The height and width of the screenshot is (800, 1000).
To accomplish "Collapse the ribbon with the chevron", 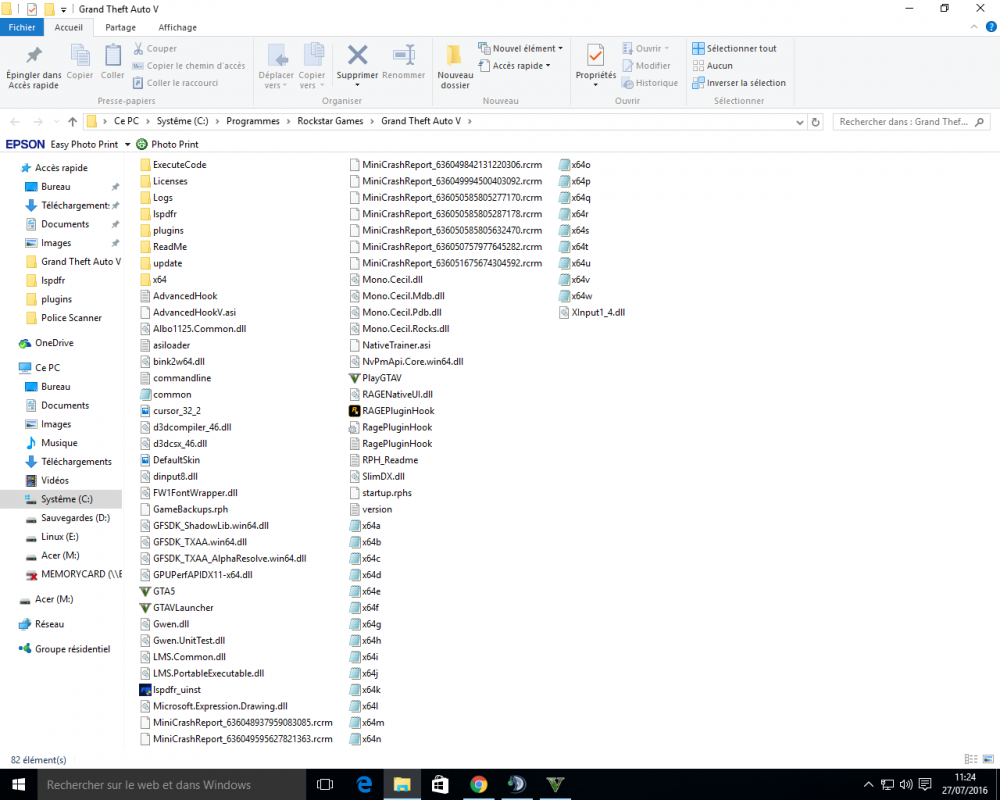I will point(974,27).
